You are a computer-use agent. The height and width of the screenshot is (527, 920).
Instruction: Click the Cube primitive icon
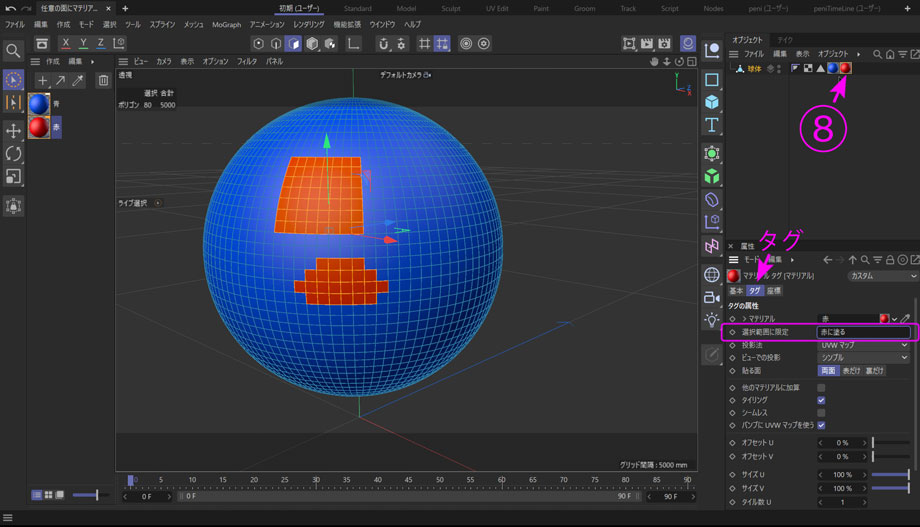(x=712, y=102)
